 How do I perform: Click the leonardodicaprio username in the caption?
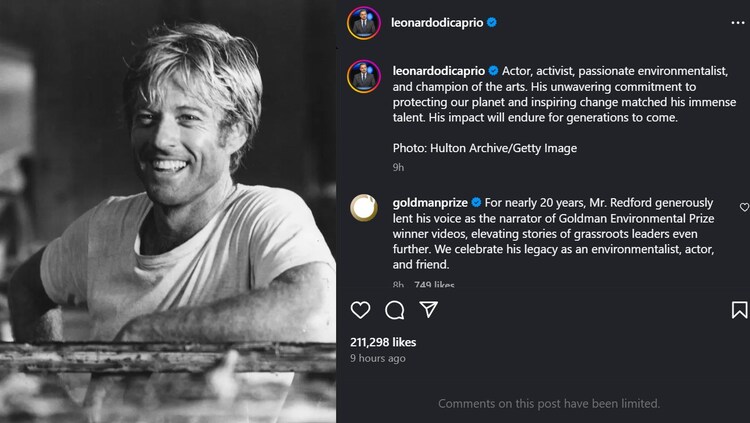[438, 71]
